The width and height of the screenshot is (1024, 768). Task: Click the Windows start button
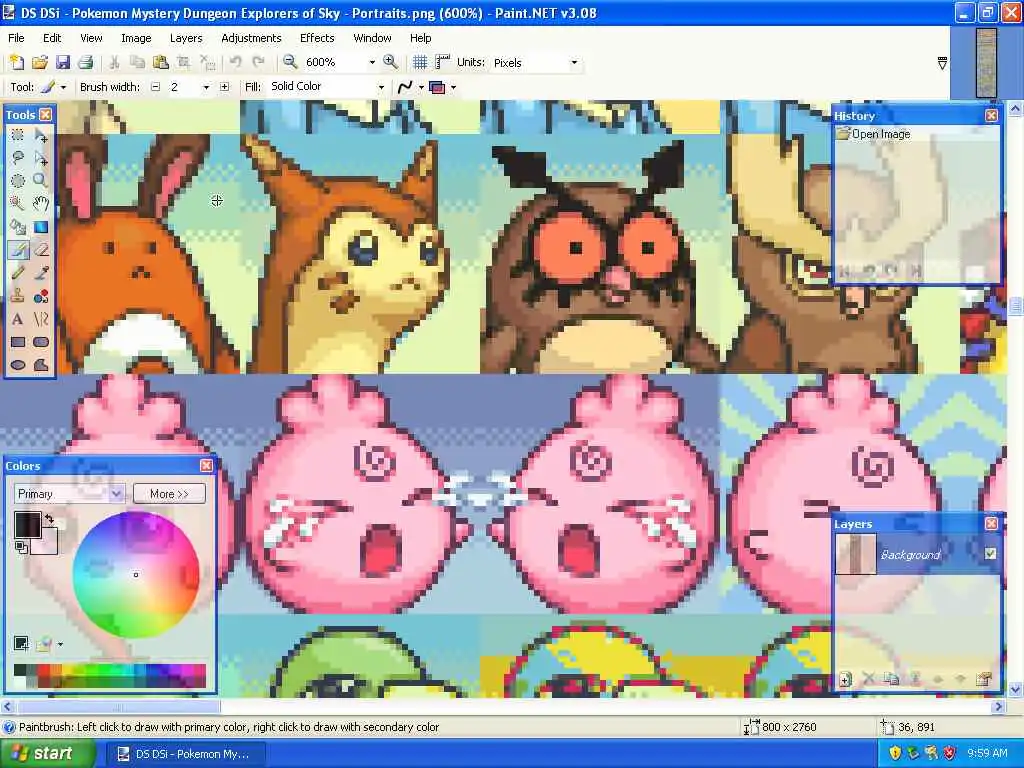48,754
